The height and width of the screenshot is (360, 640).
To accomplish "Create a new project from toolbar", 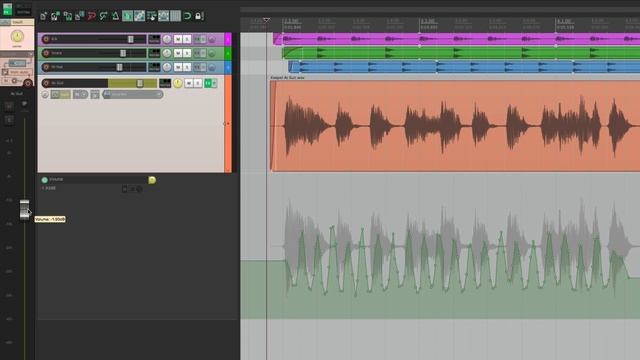I will (x=43, y=16).
